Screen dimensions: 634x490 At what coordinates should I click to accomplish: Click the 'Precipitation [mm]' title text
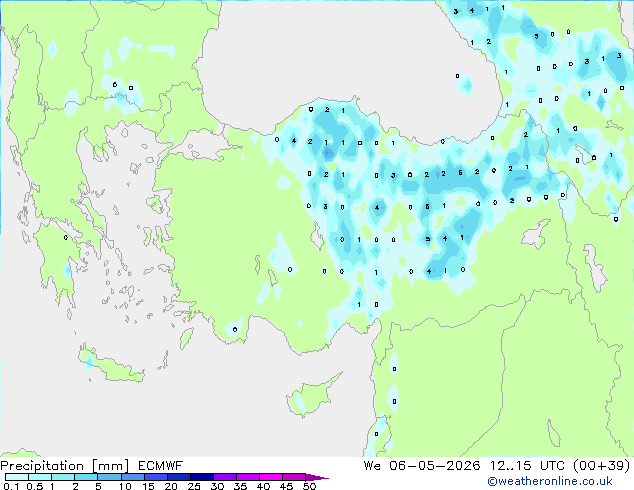(x=64, y=466)
